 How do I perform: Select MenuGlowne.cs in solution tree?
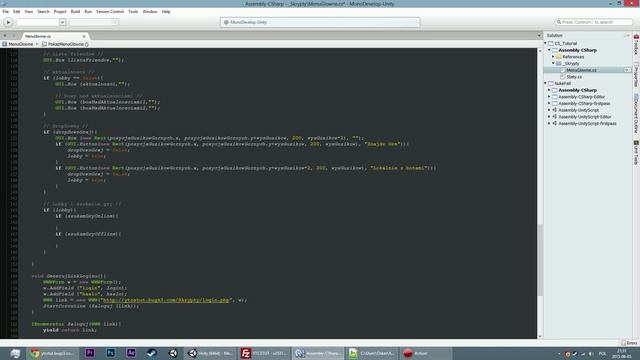pyautogui.click(x=581, y=70)
